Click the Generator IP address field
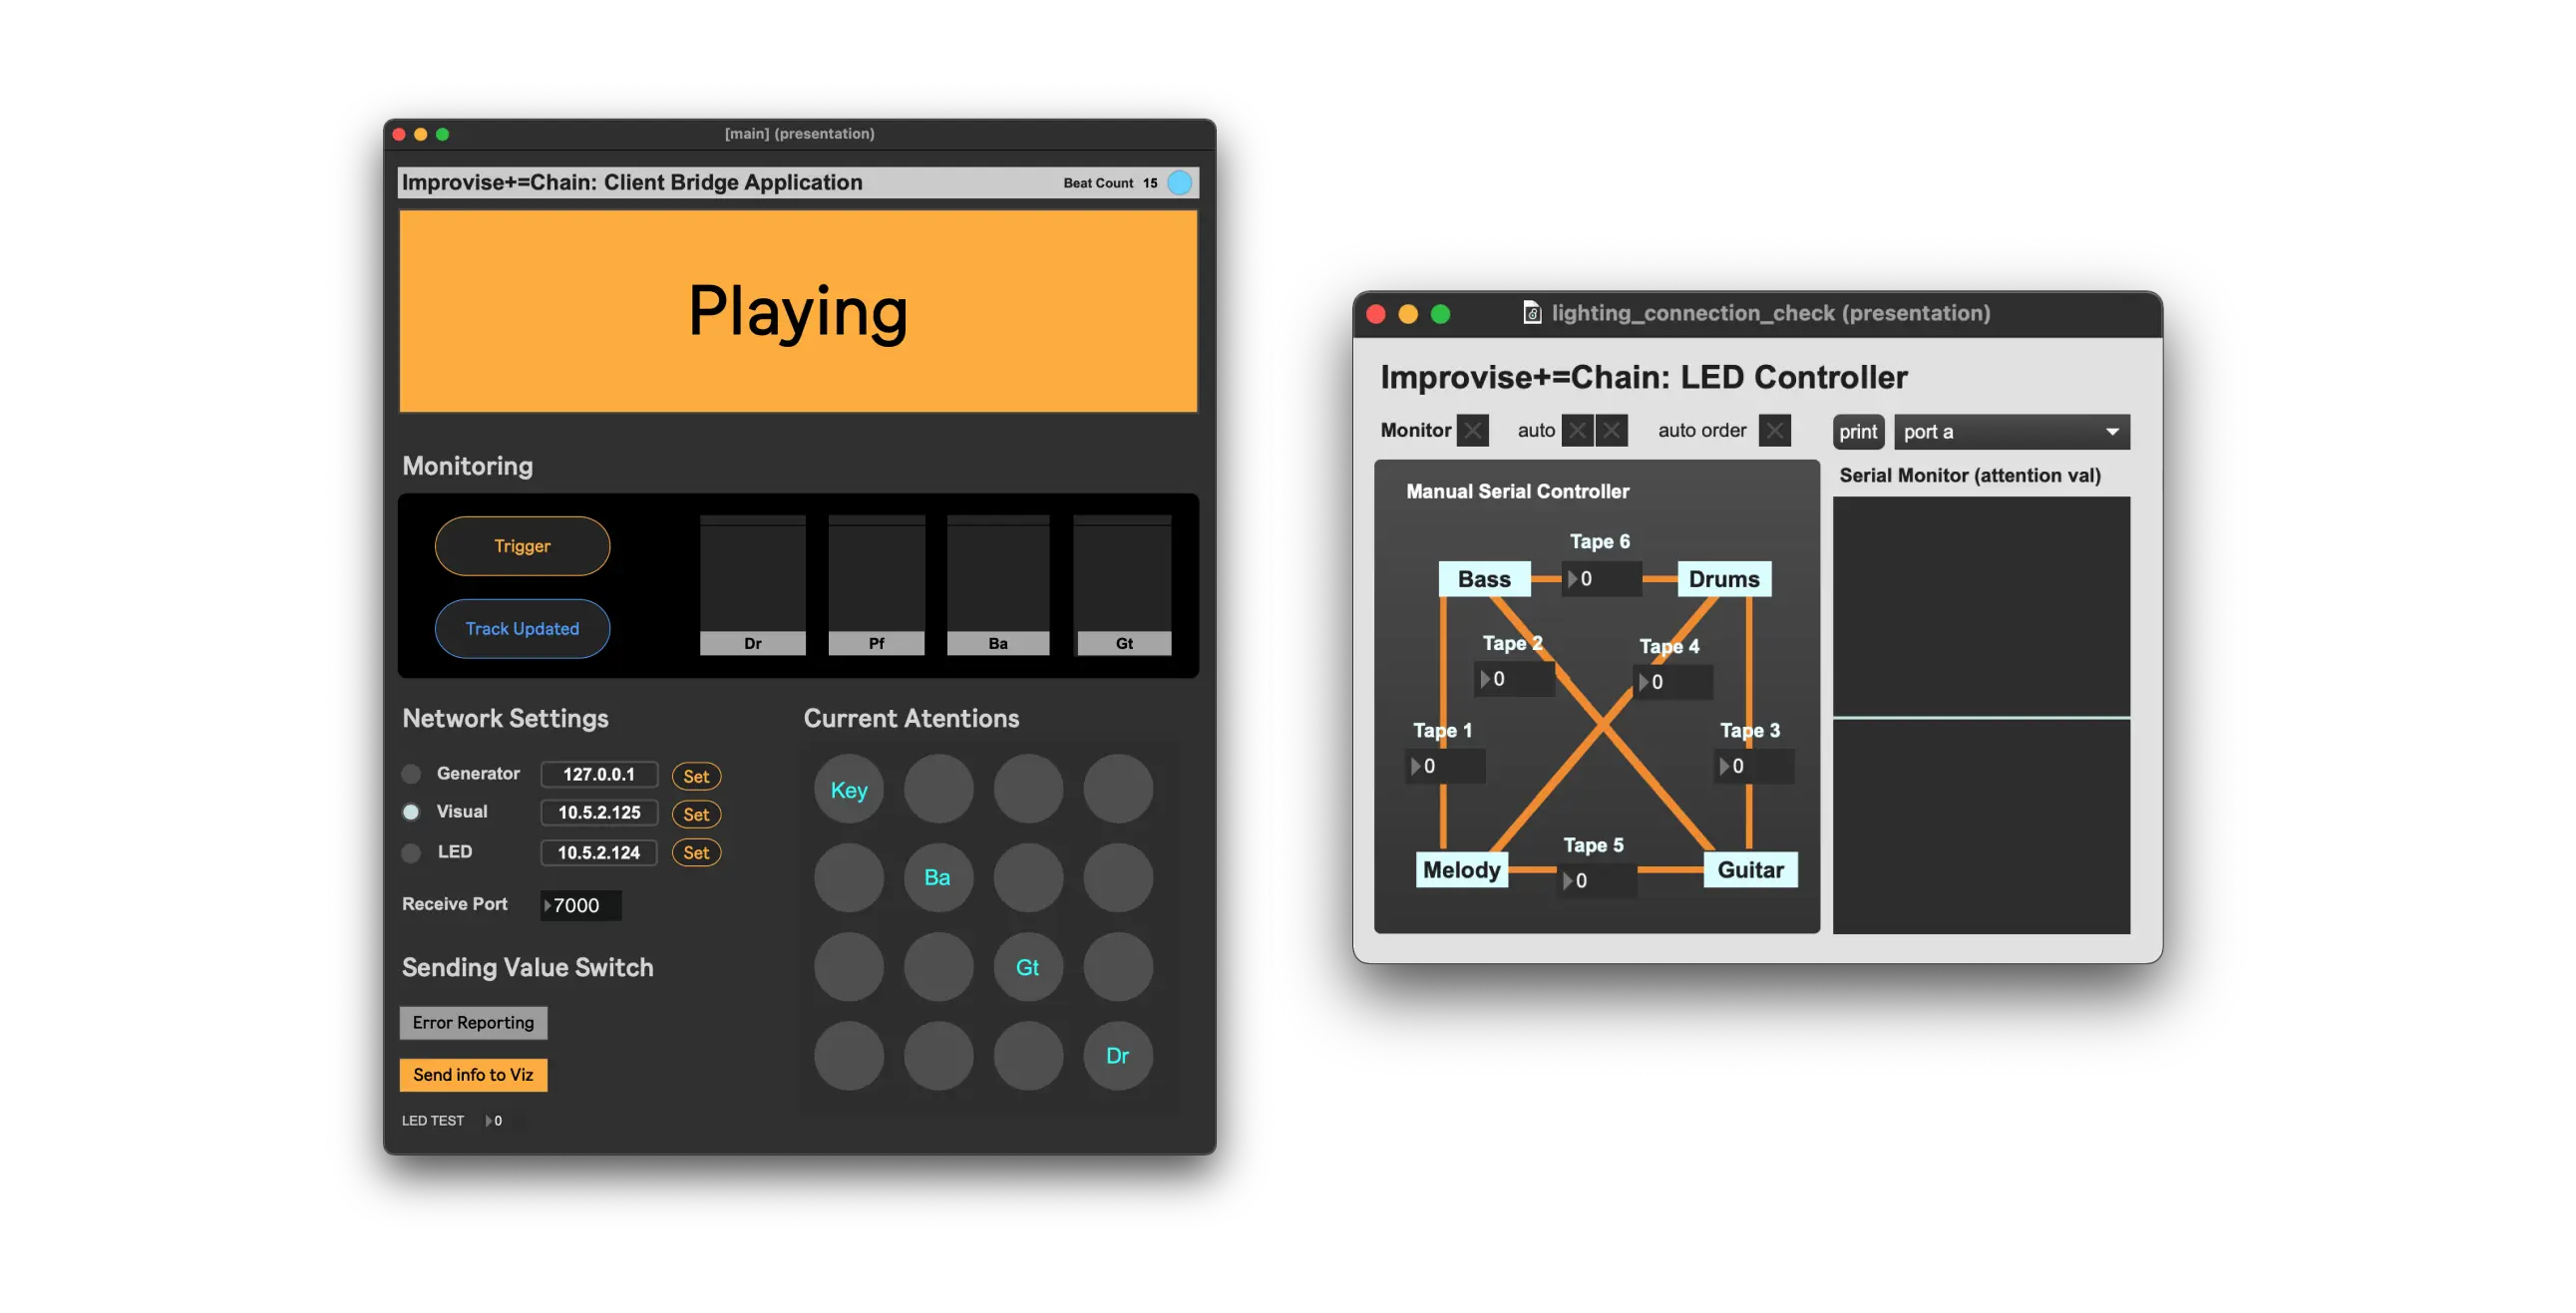 pyautogui.click(x=599, y=774)
